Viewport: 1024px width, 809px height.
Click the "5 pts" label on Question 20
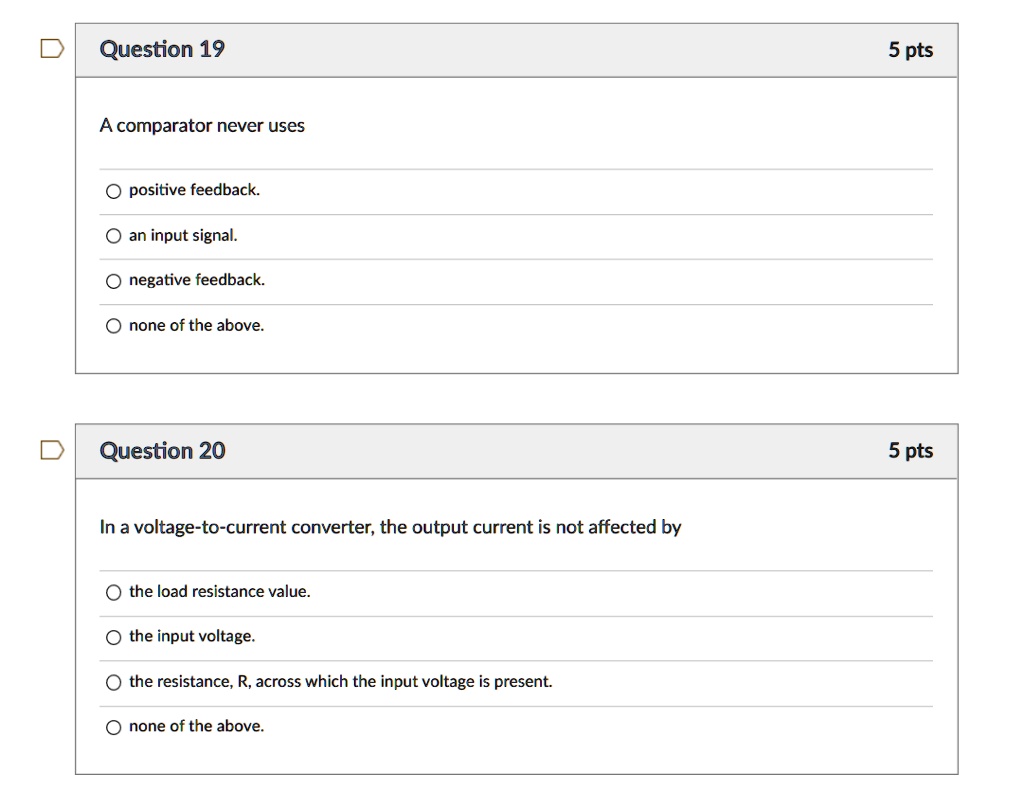click(910, 451)
